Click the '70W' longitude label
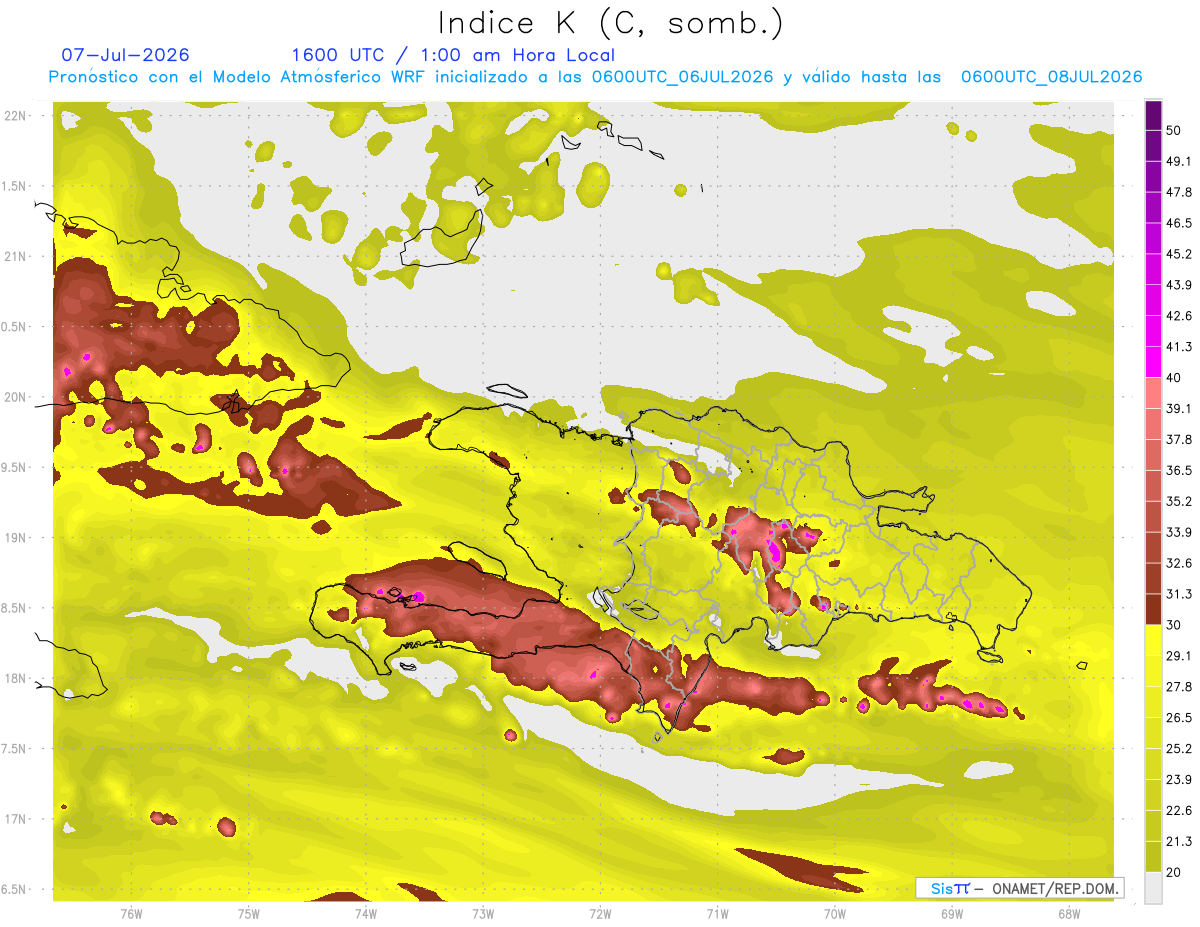The height and width of the screenshot is (927, 1200). [x=835, y=913]
